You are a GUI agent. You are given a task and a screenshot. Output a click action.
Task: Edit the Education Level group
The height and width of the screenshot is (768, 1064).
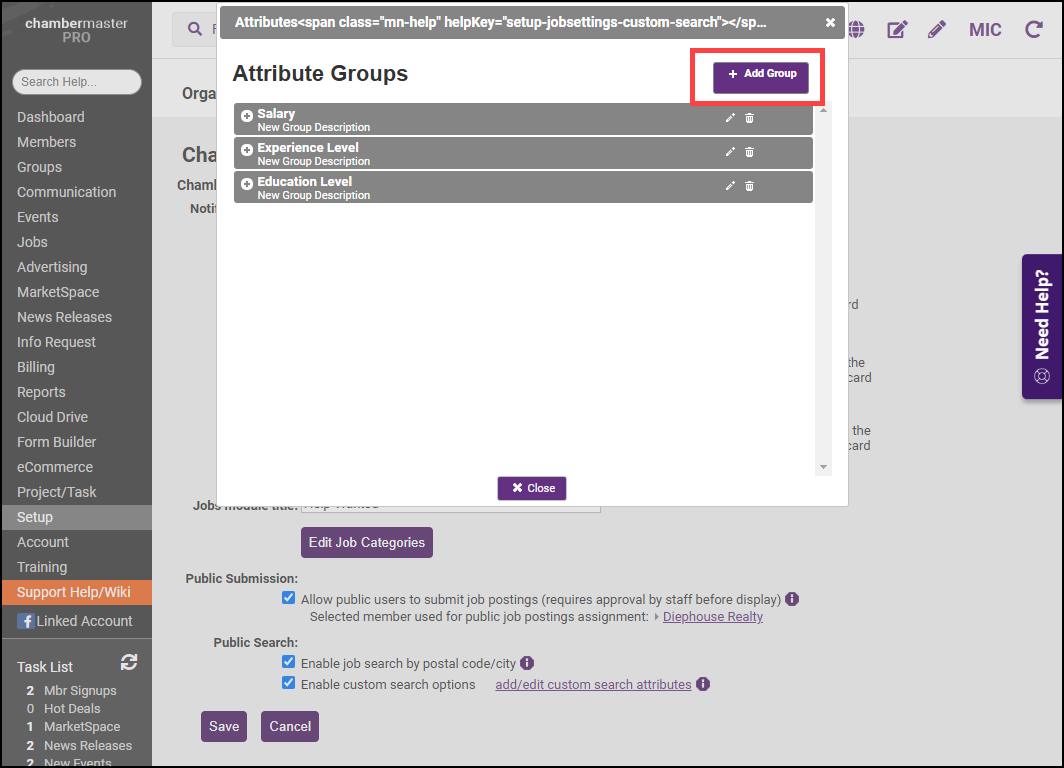[730, 186]
